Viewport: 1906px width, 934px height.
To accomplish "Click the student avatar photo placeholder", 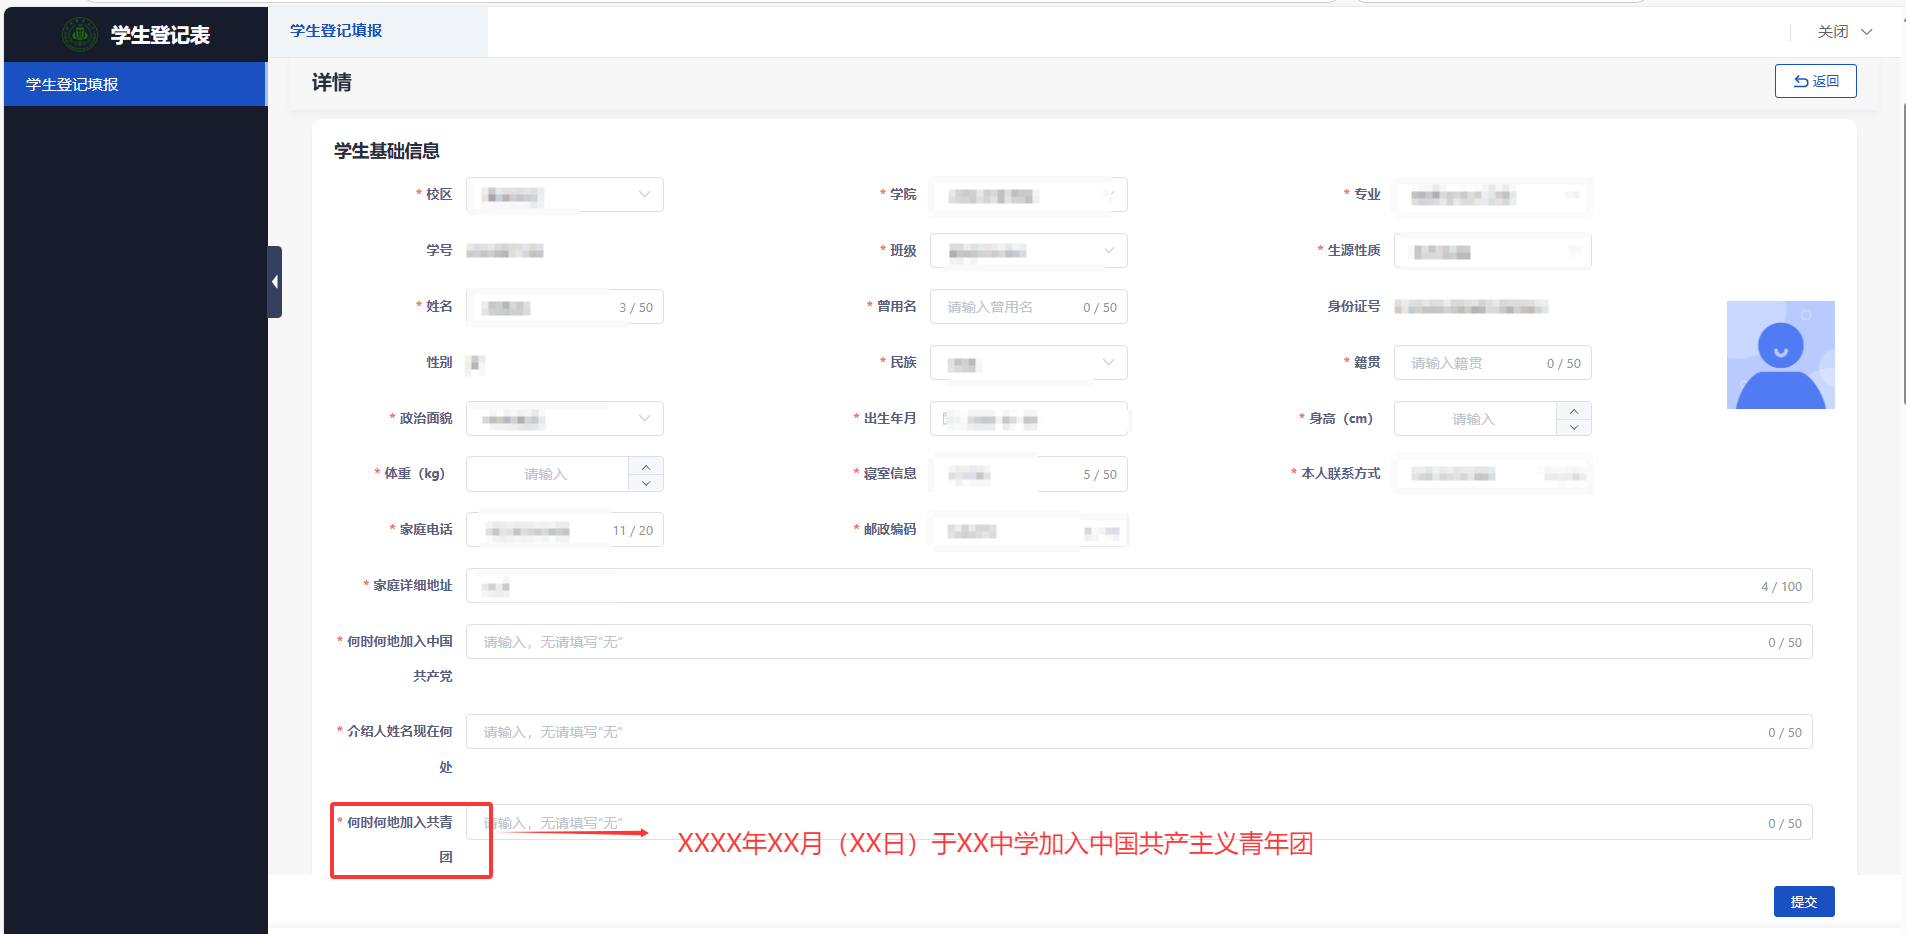I will point(1780,355).
